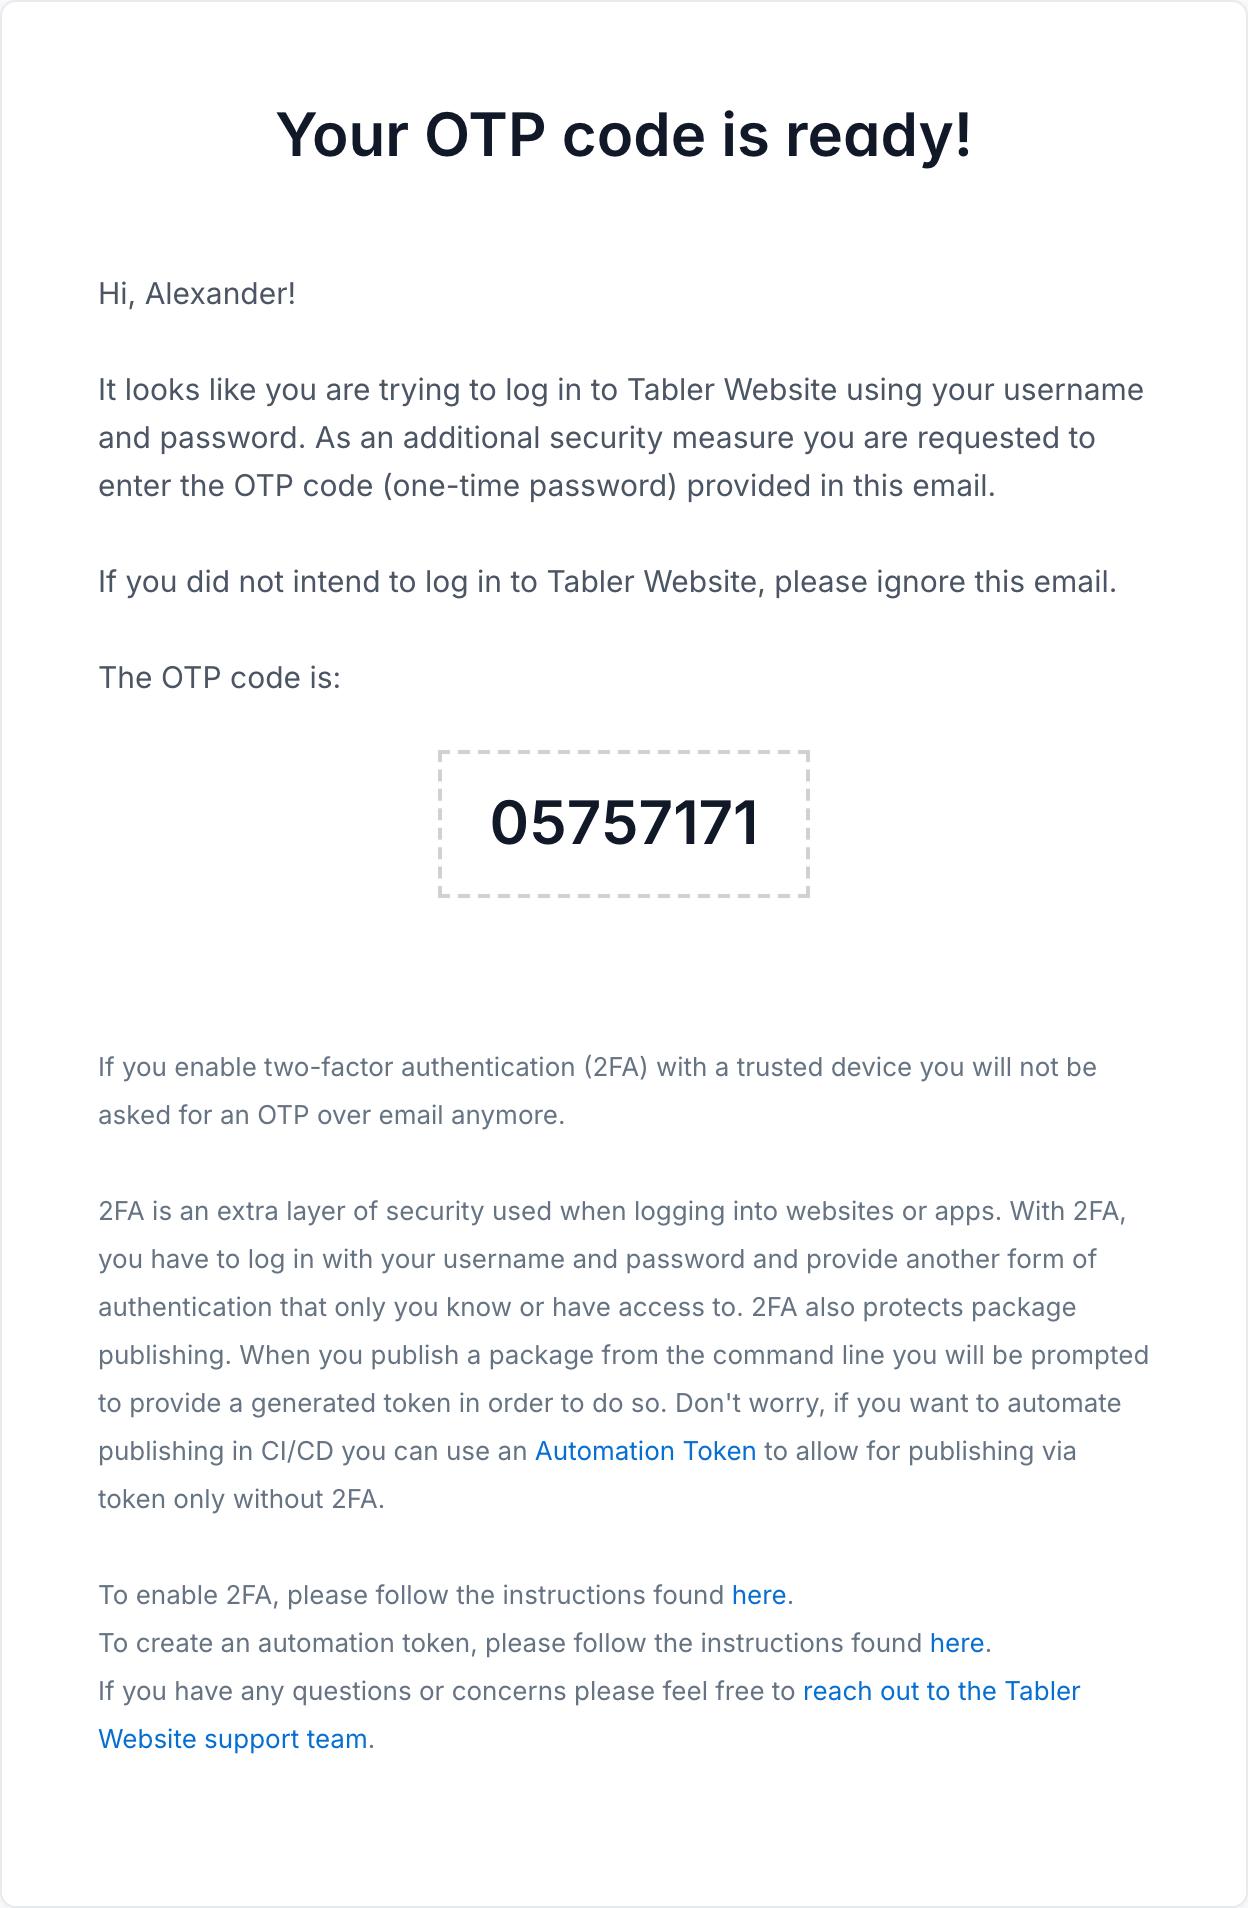Reach out to the Tabler support team
Viewport: 1248px width, 1908px height.
pyautogui.click(x=940, y=1691)
